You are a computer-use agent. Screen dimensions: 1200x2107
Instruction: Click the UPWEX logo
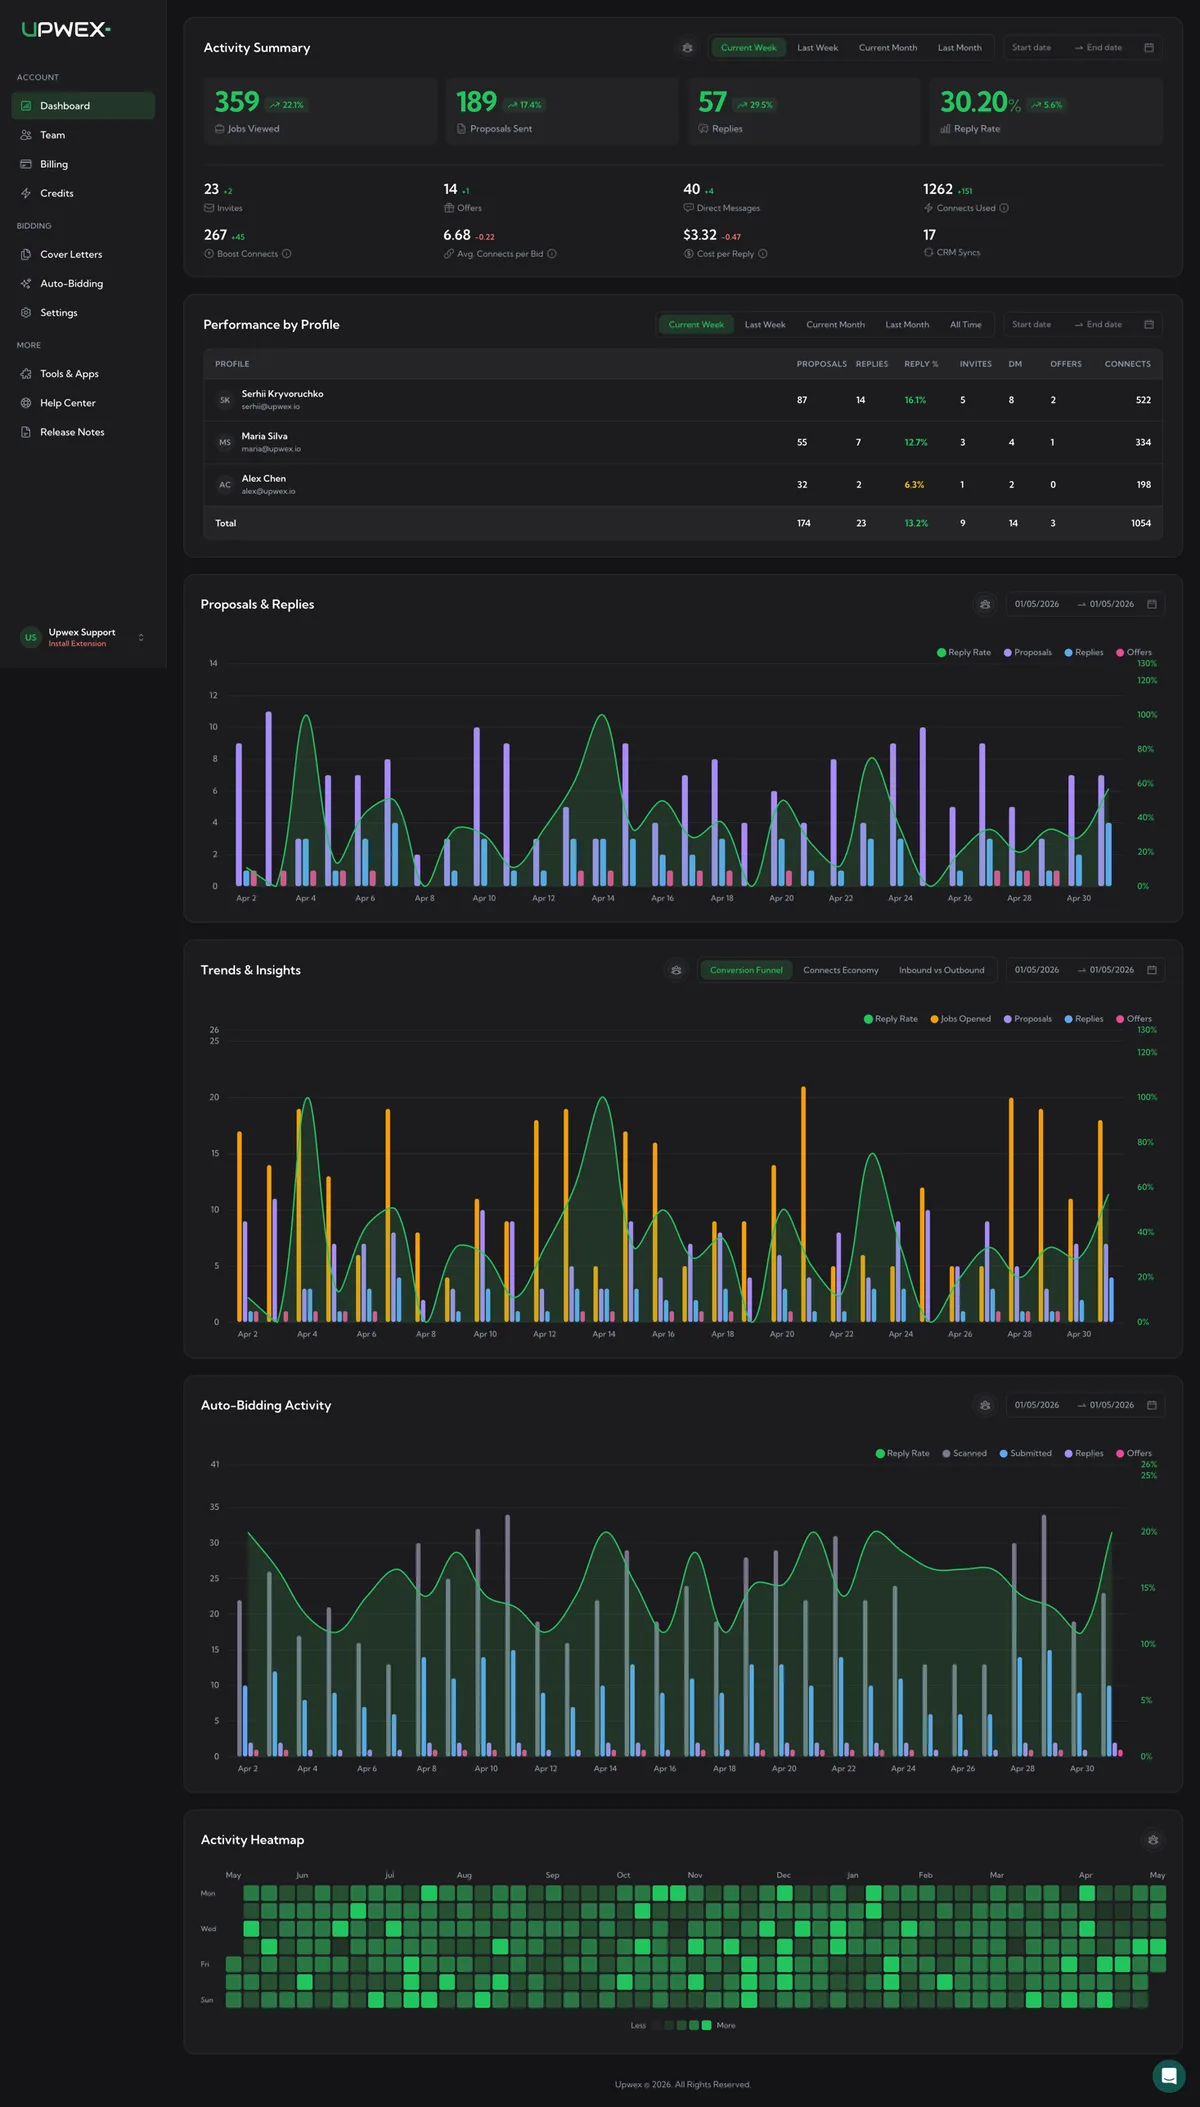[66, 30]
